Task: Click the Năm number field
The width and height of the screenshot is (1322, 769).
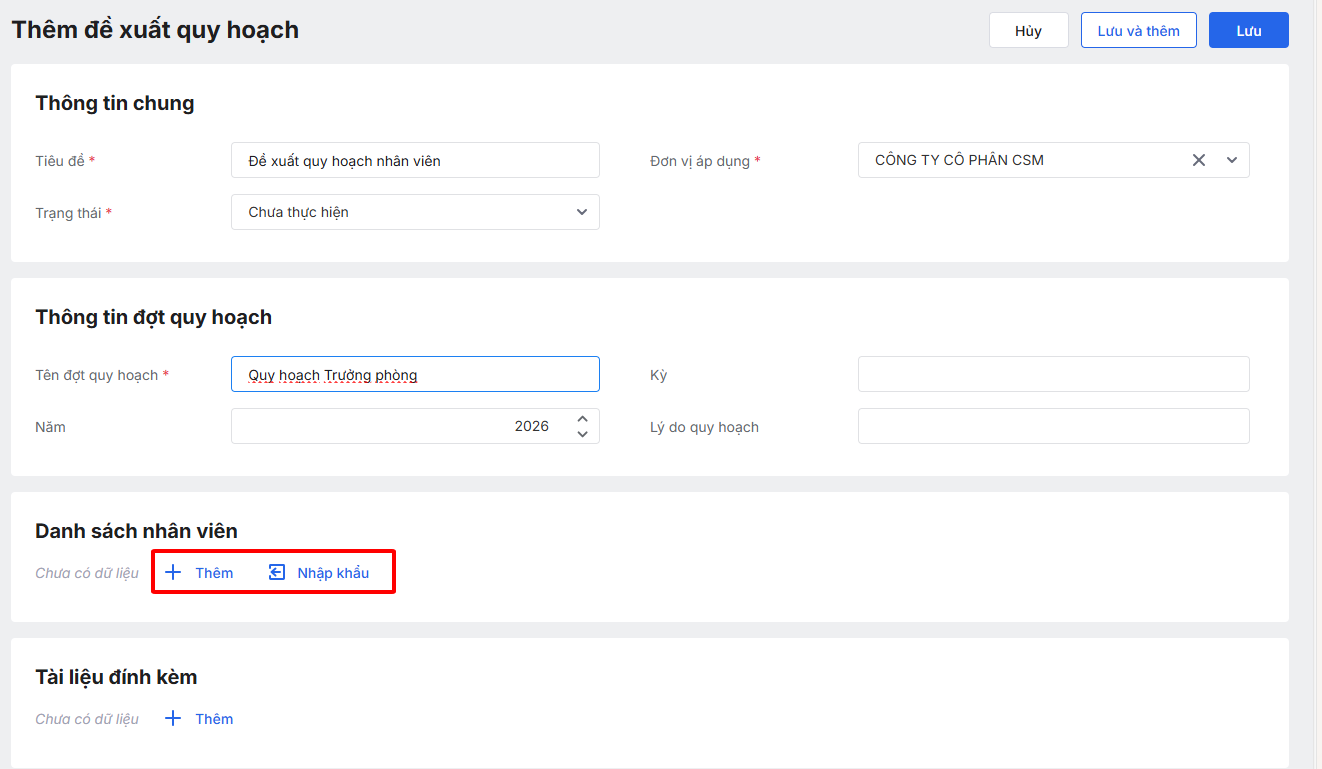Action: tap(400, 426)
